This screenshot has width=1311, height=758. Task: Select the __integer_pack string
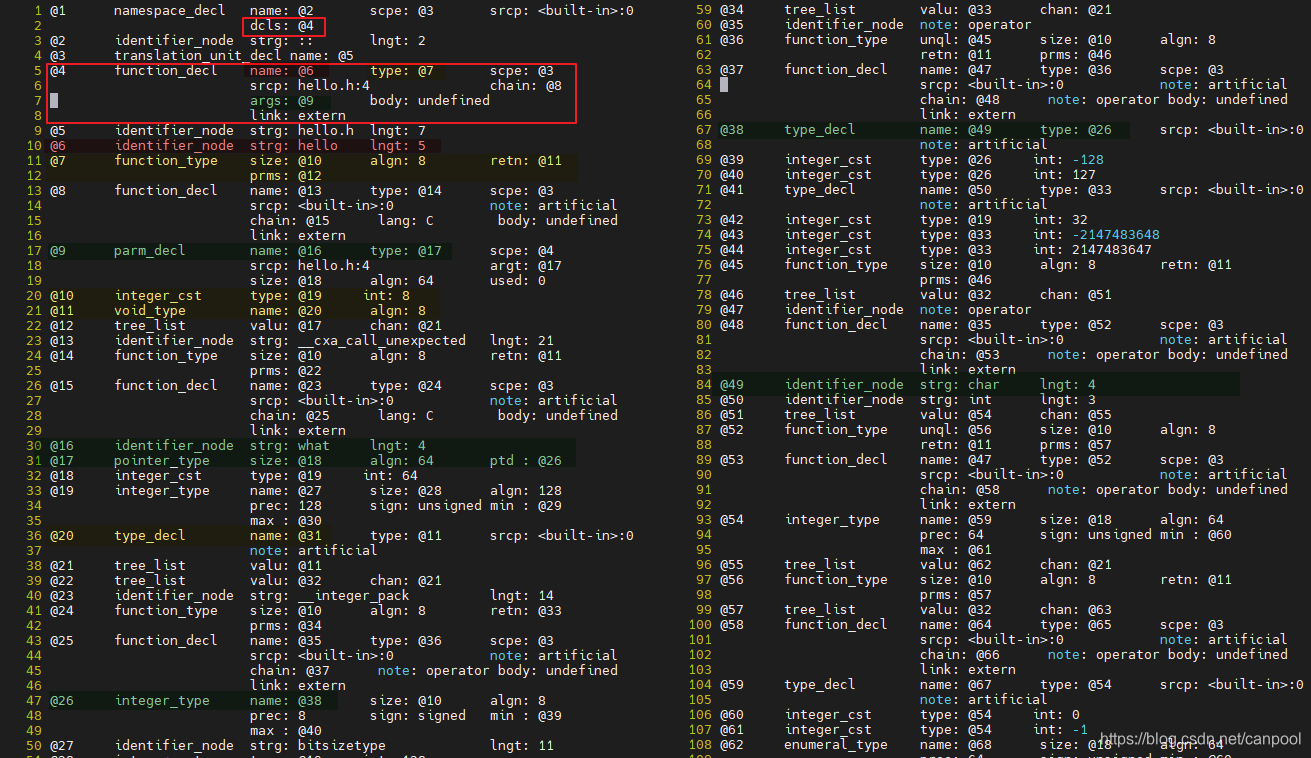tap(354, 595)
